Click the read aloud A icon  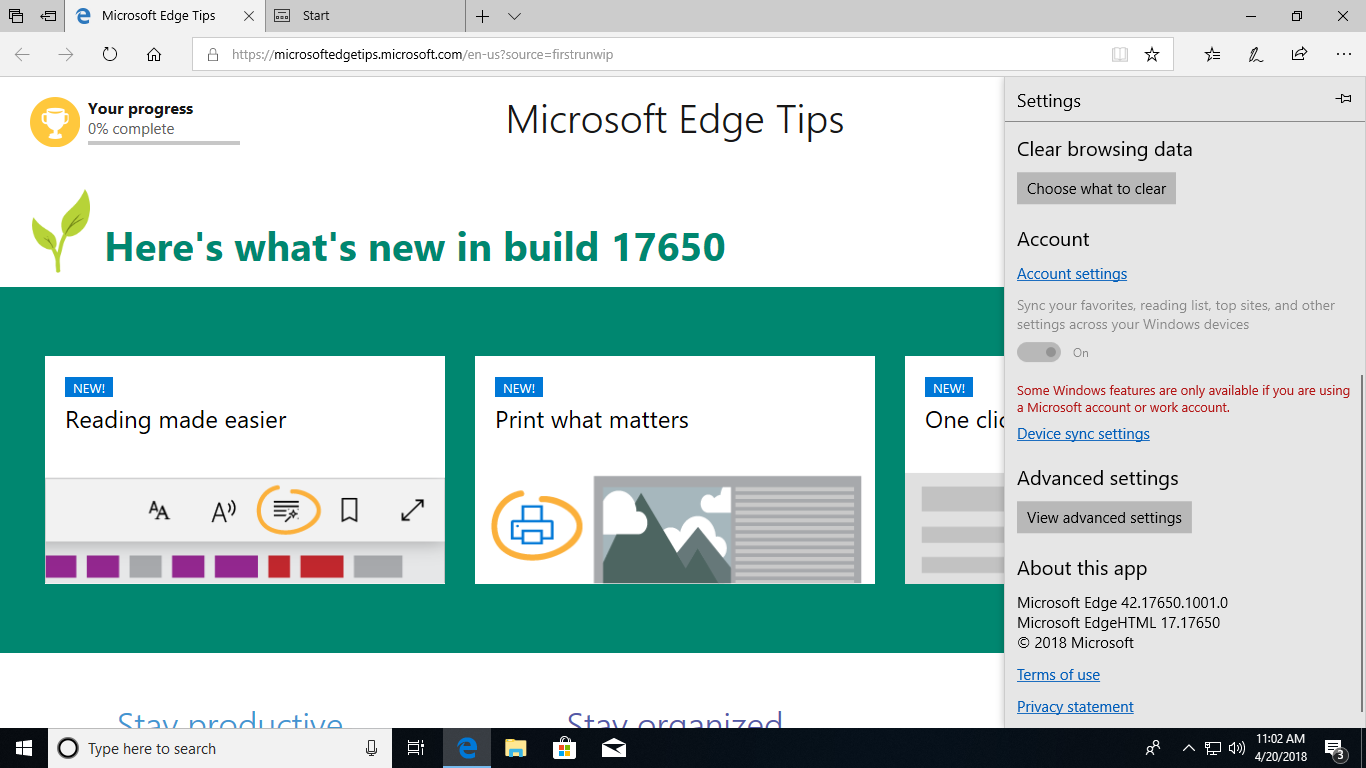point(223,511)
